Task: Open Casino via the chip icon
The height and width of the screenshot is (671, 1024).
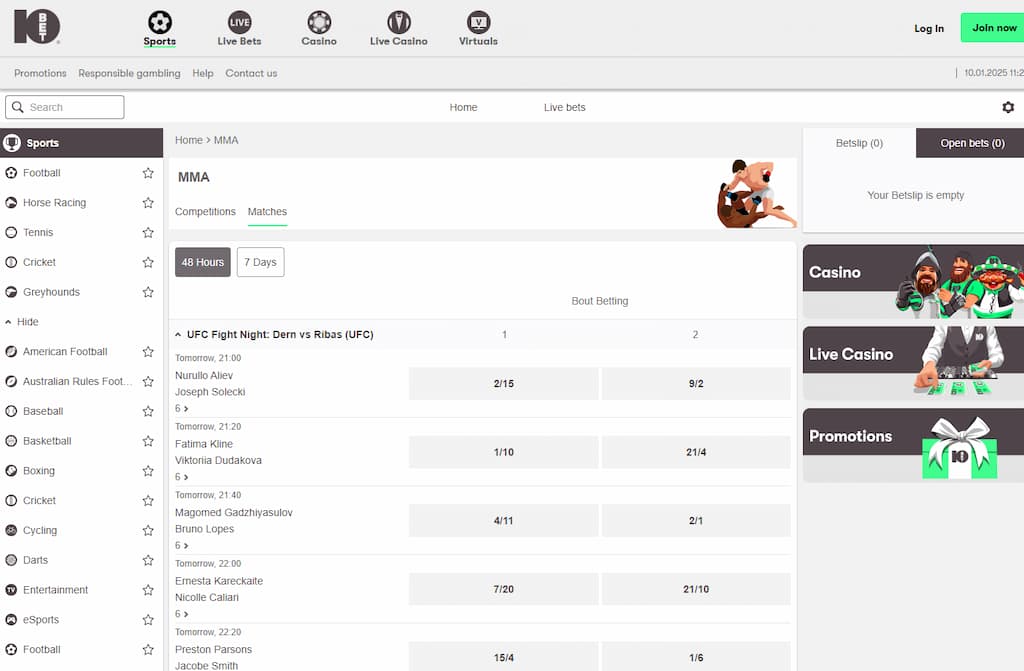Action: coord(319,22)
